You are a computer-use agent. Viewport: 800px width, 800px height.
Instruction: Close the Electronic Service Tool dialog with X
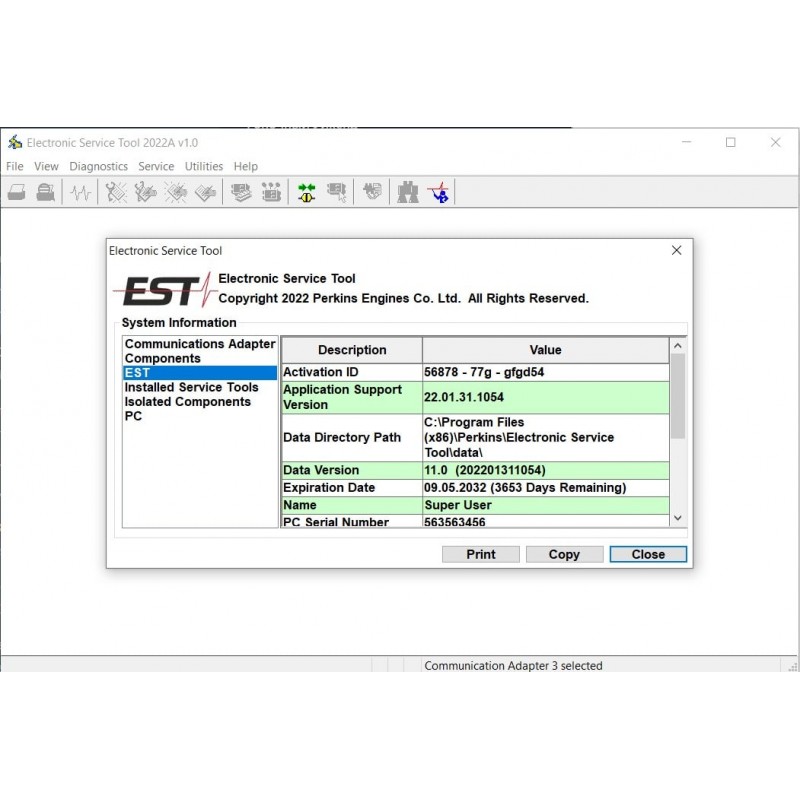coord(677,250)
